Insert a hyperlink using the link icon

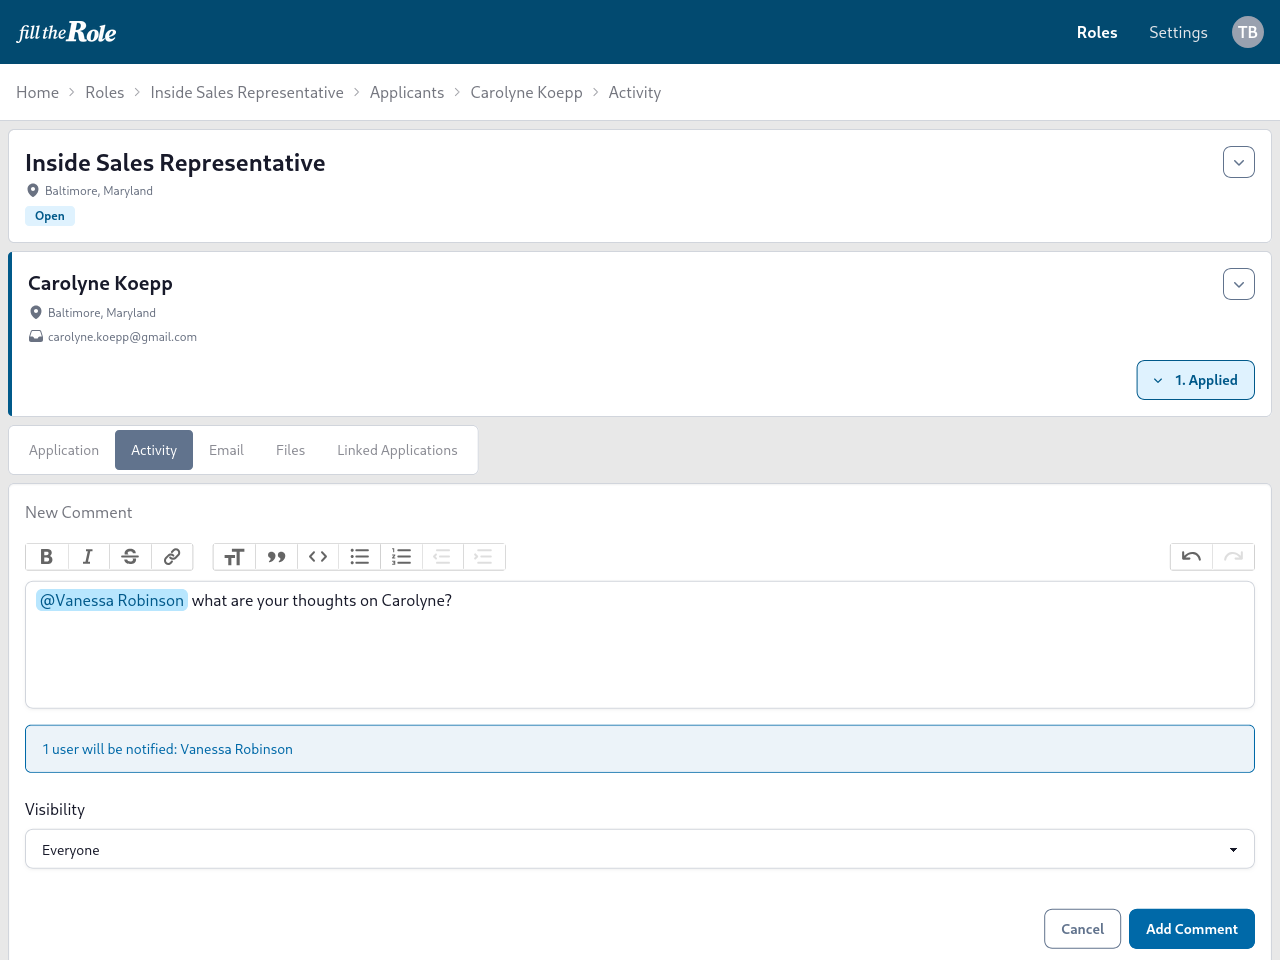(172, 556)
